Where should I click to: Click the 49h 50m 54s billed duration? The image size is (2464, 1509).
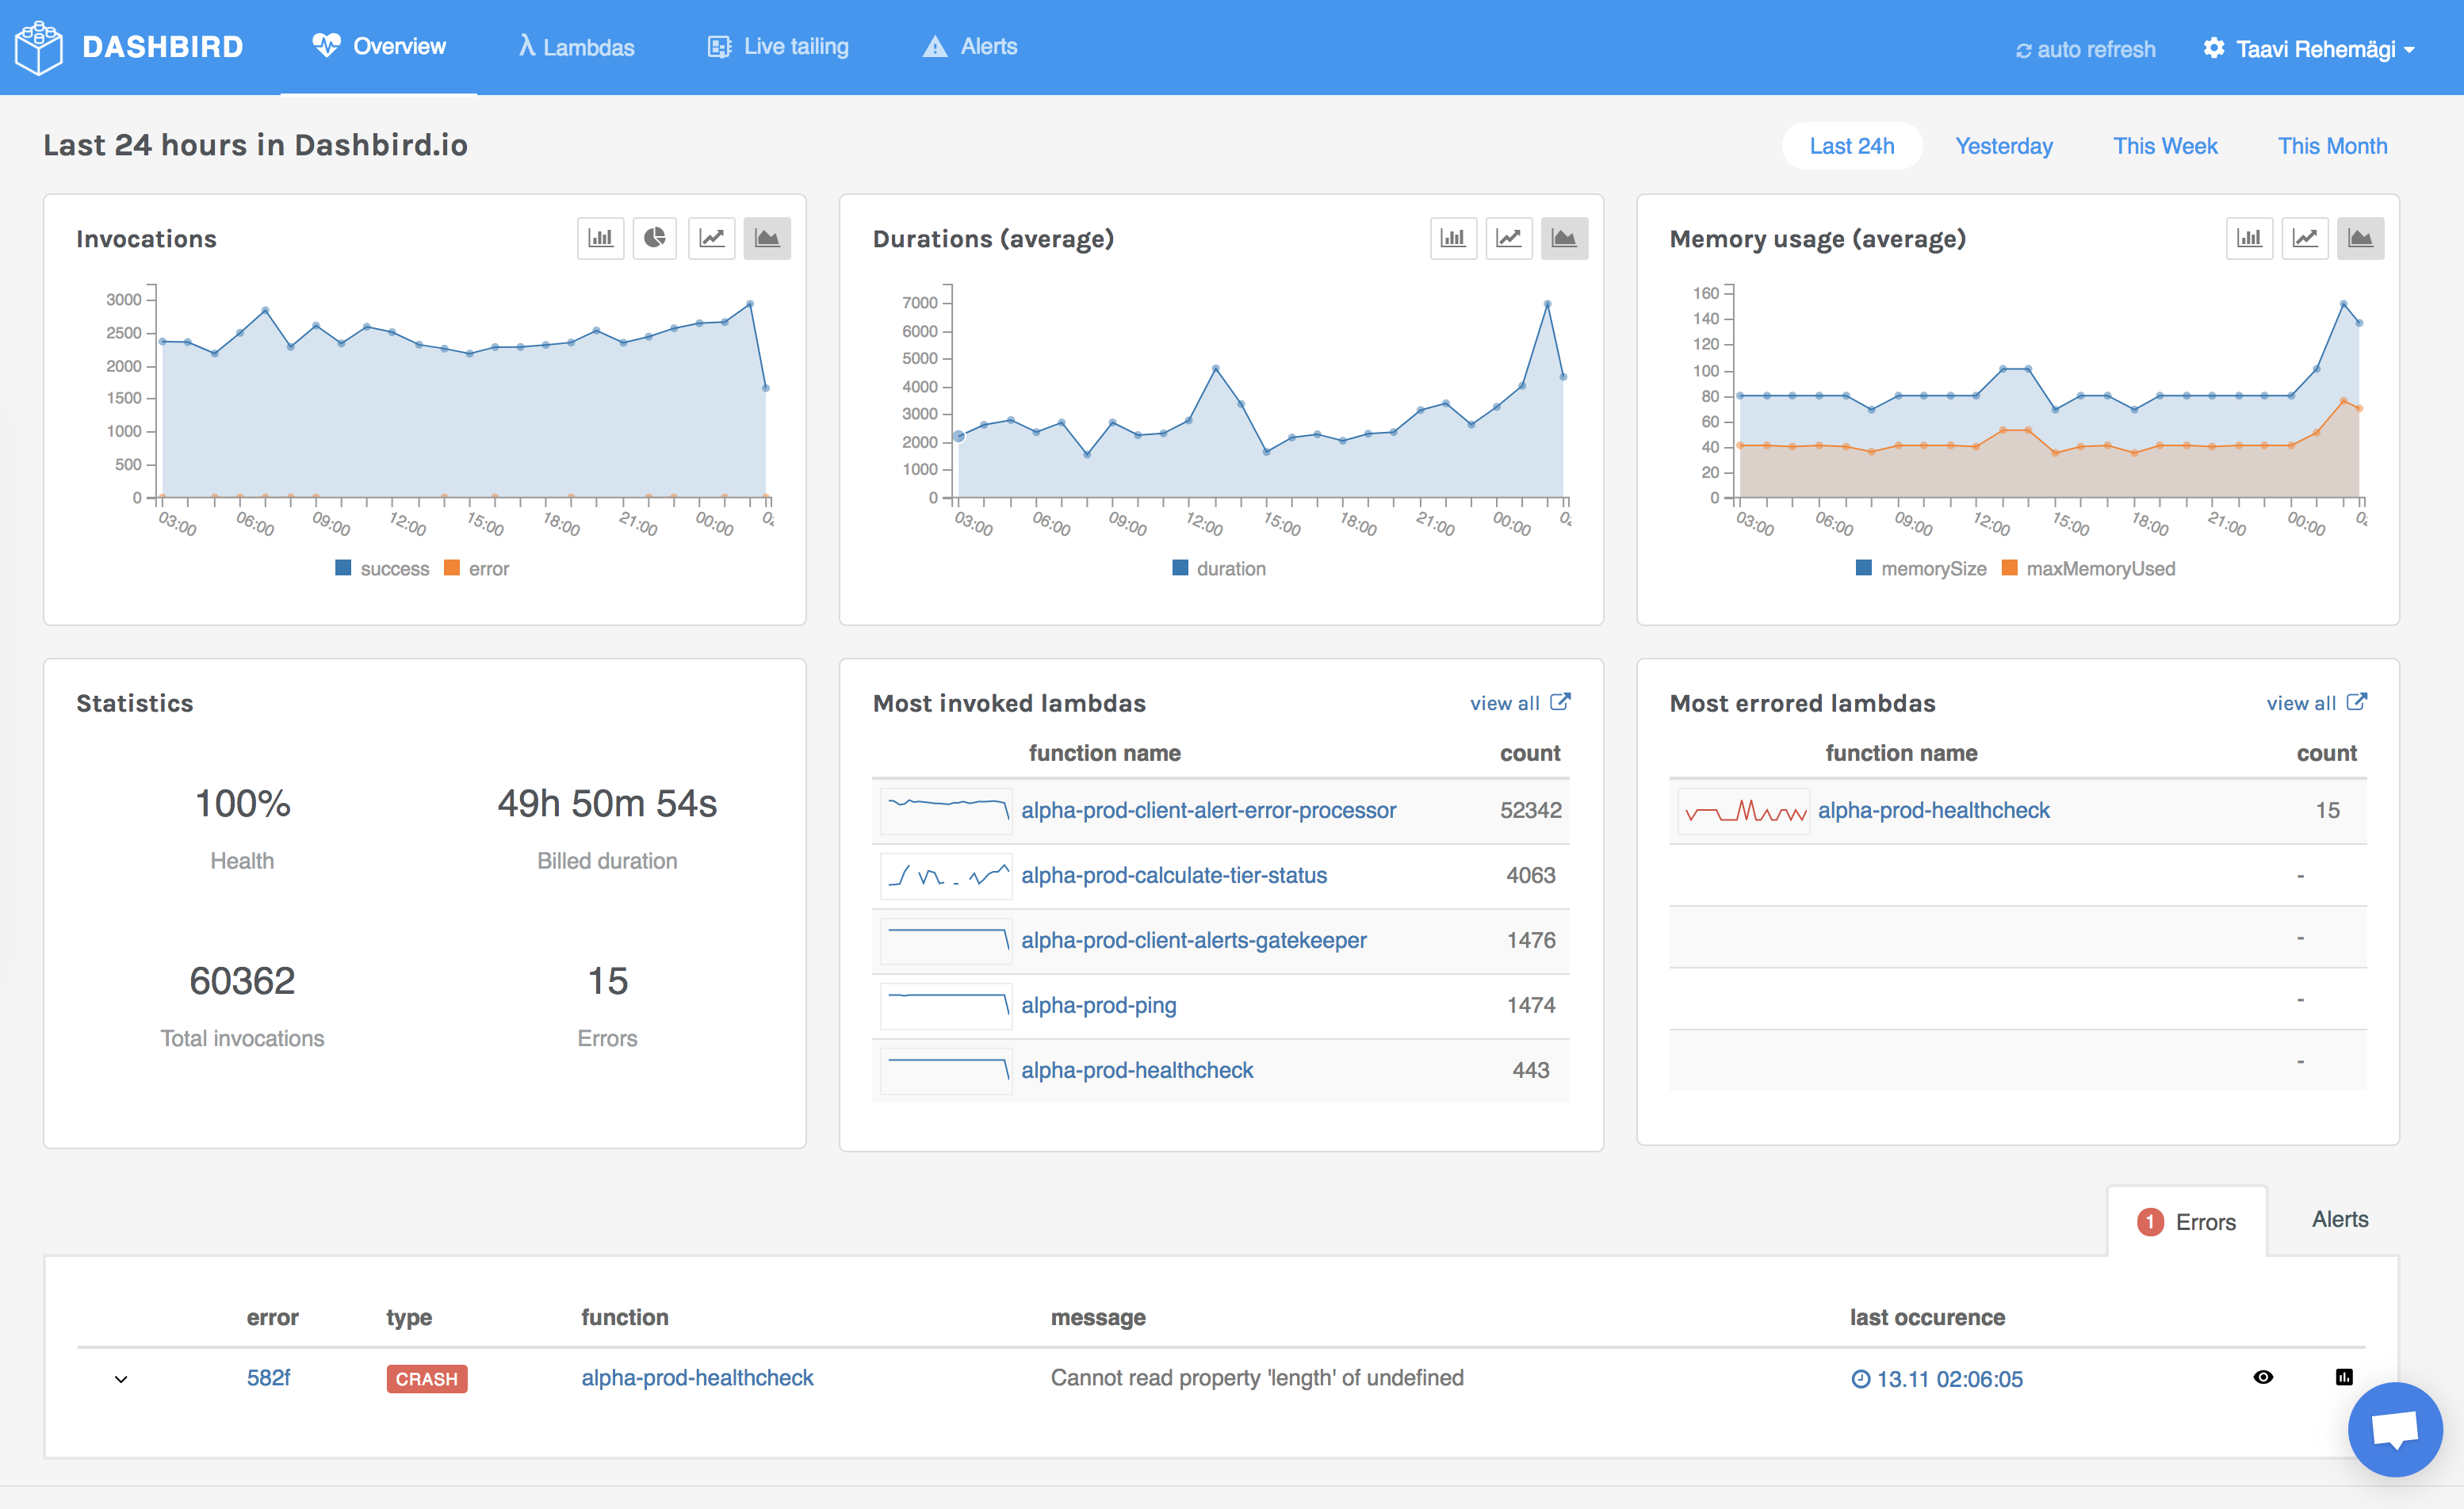pyautogui.click(x=607, y=804)
